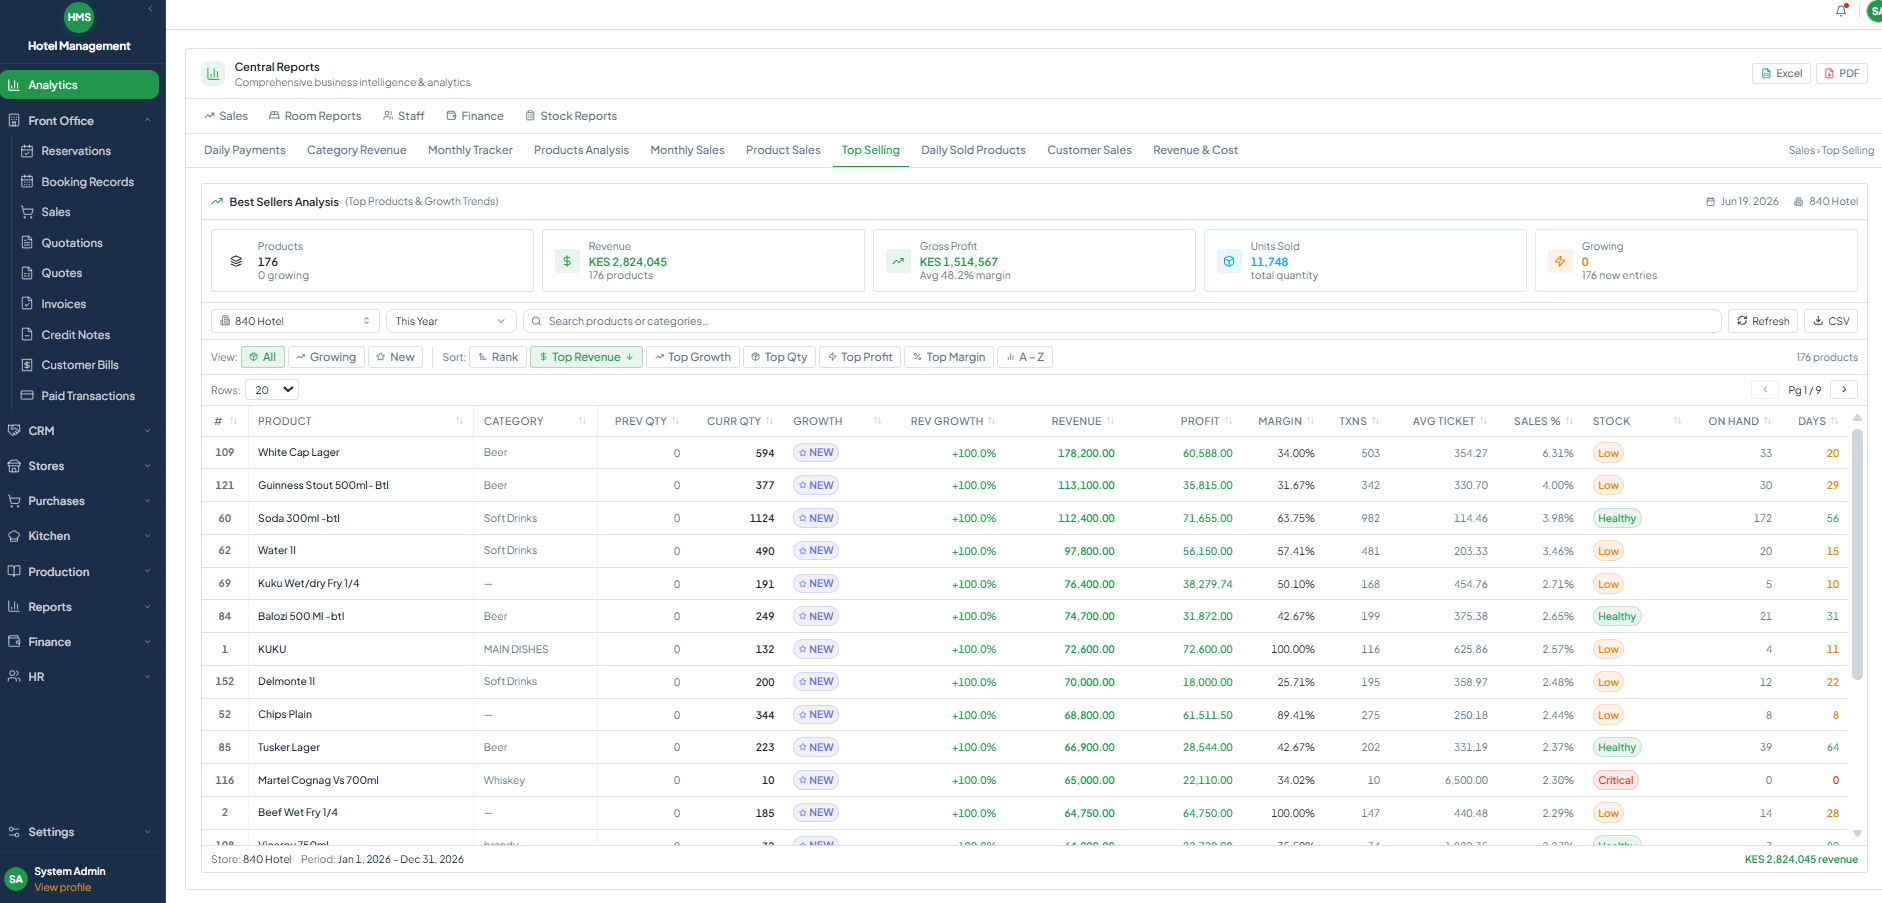Click the HR people icon
The height and width of the screenshot is (903, 1882).
[14, 677]
